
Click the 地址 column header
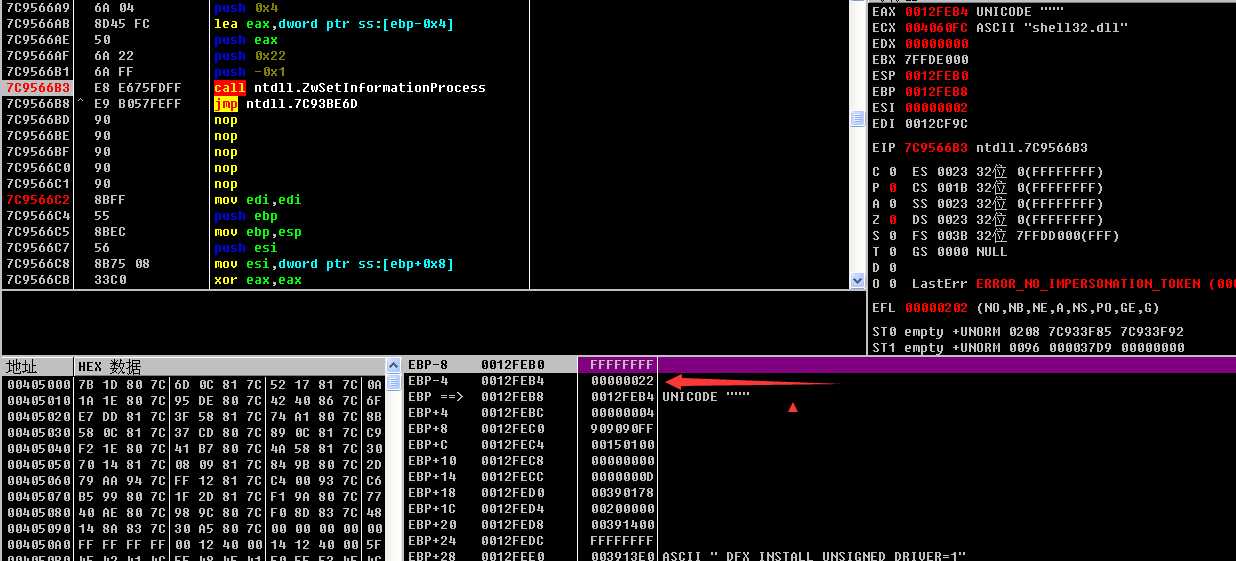22,366
